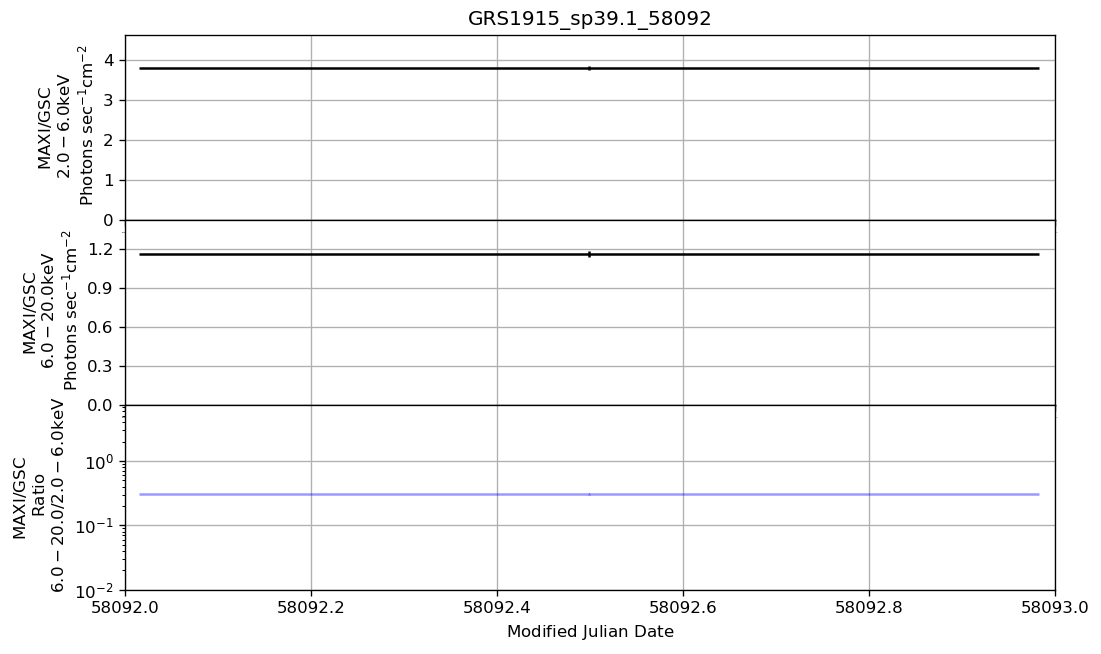This screenshot has height=654, width=1101.
Task: Click the data point marker in middle panel
Action: [589, 254]
